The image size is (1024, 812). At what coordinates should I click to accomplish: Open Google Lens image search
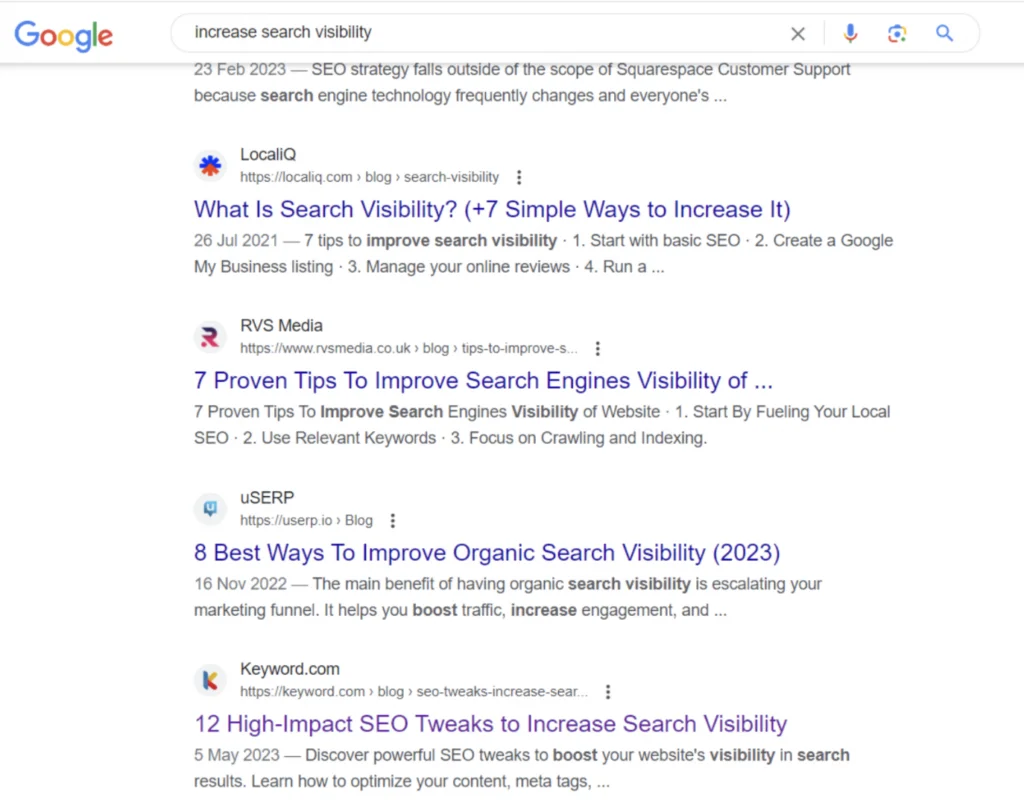[897, 33]
